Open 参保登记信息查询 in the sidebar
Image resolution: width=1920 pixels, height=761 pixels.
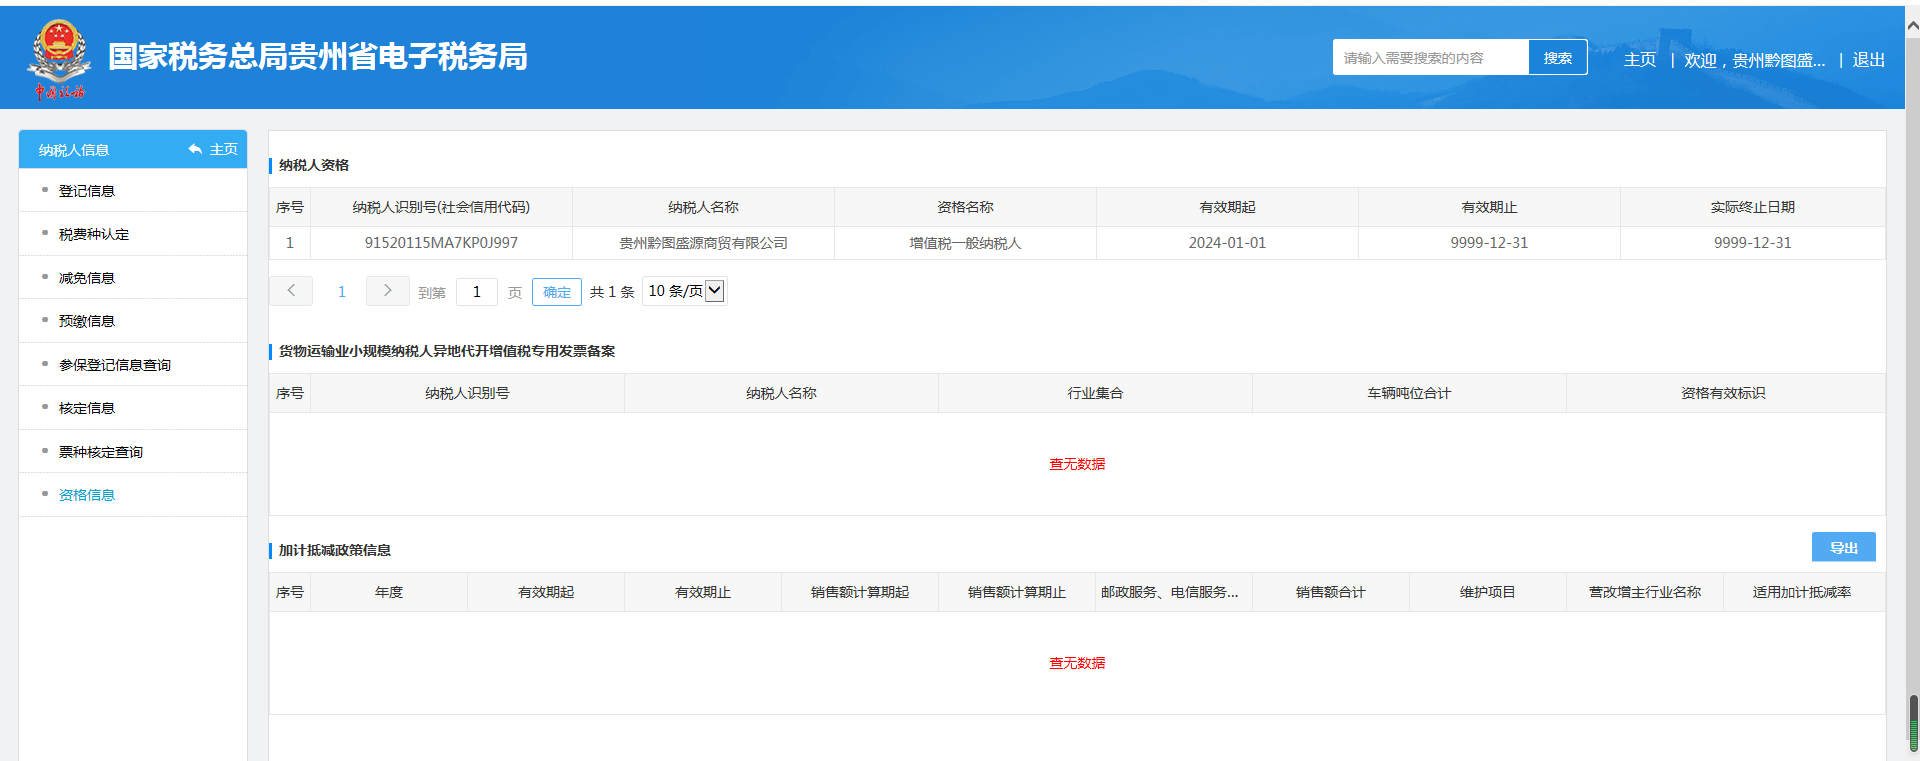(x=115, y=365)
